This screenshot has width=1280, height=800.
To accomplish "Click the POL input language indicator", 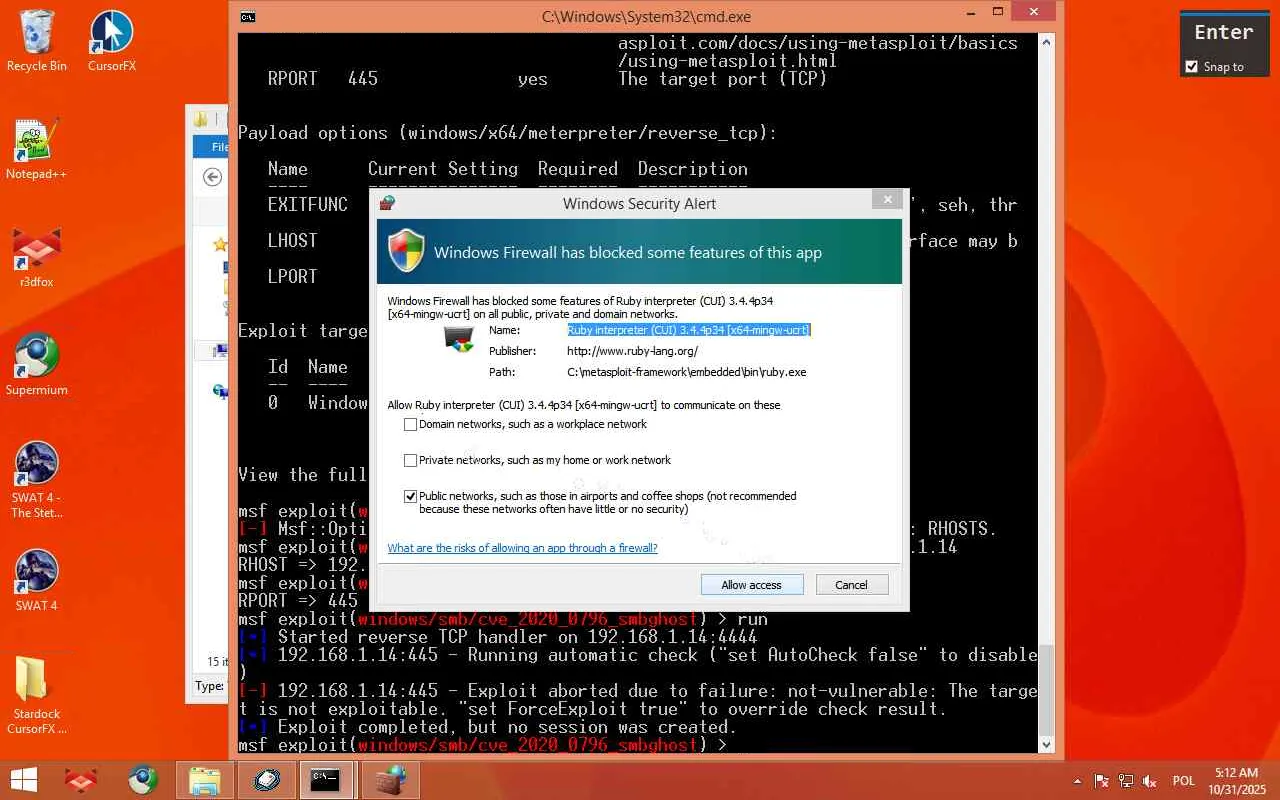I will [1184, 781].
